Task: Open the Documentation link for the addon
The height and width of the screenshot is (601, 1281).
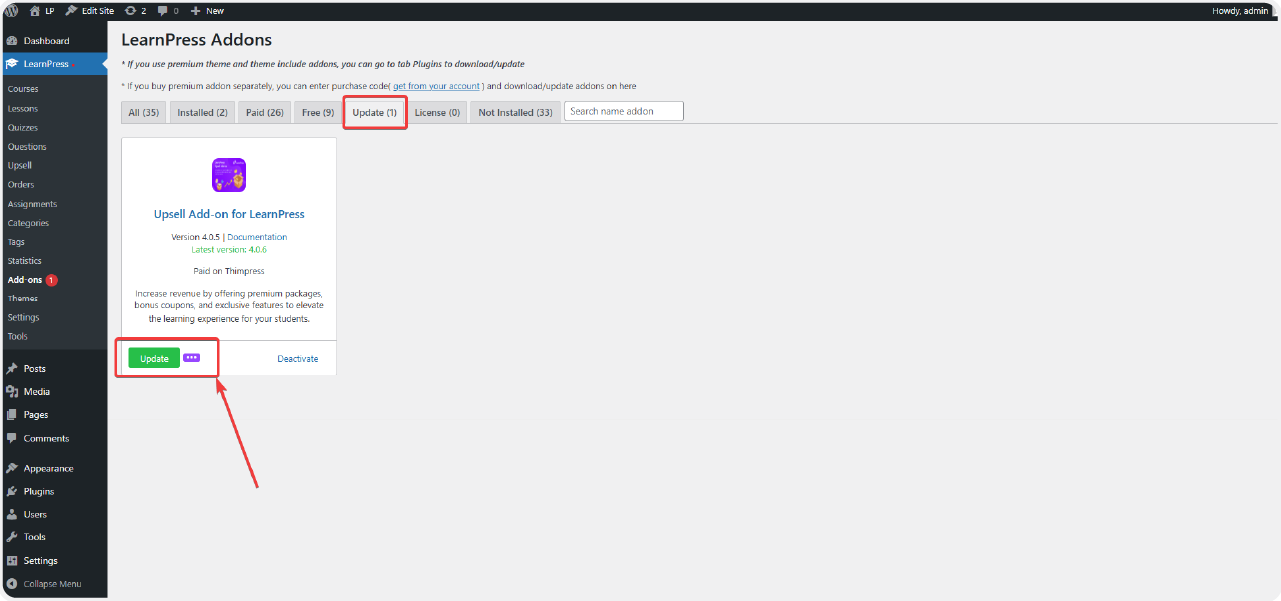Action: [x=257, y=237]
